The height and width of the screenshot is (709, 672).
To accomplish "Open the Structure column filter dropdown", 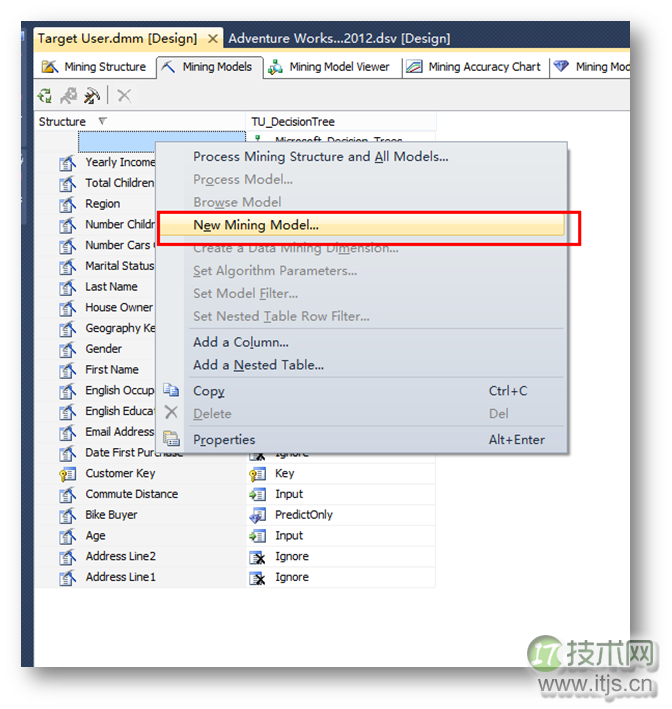I will pyautogui.click(x=103, y=122).
